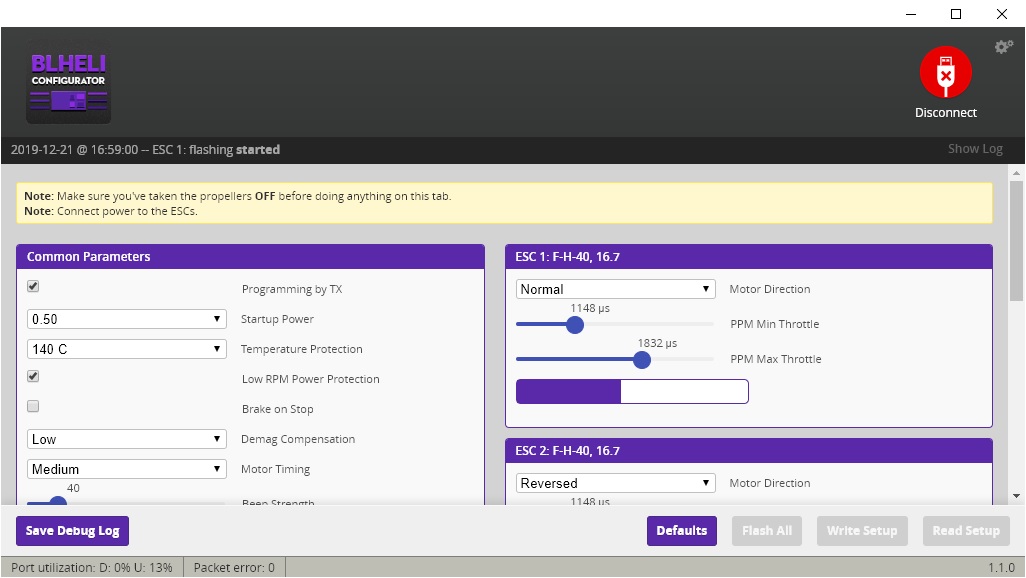The height and width of the screenshot is (578, 1026).
Task: Click the scrollbar up arrow
Action: point(1016,173)
